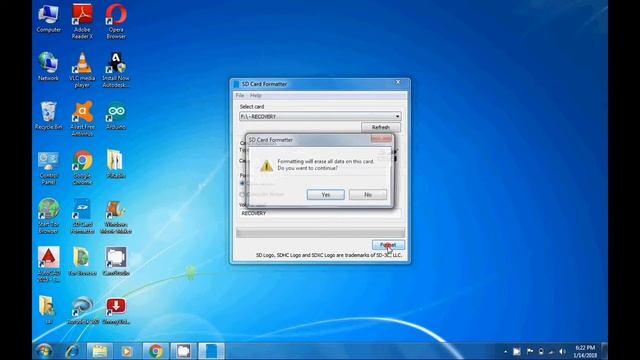Launch the VLC media player shortcut

82,70
